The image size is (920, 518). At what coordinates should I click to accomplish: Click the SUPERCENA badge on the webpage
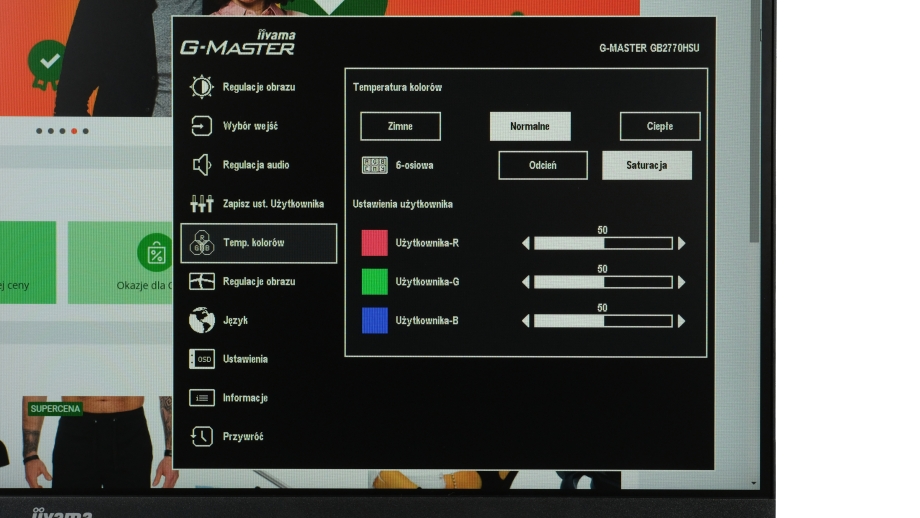pos(55,409)
